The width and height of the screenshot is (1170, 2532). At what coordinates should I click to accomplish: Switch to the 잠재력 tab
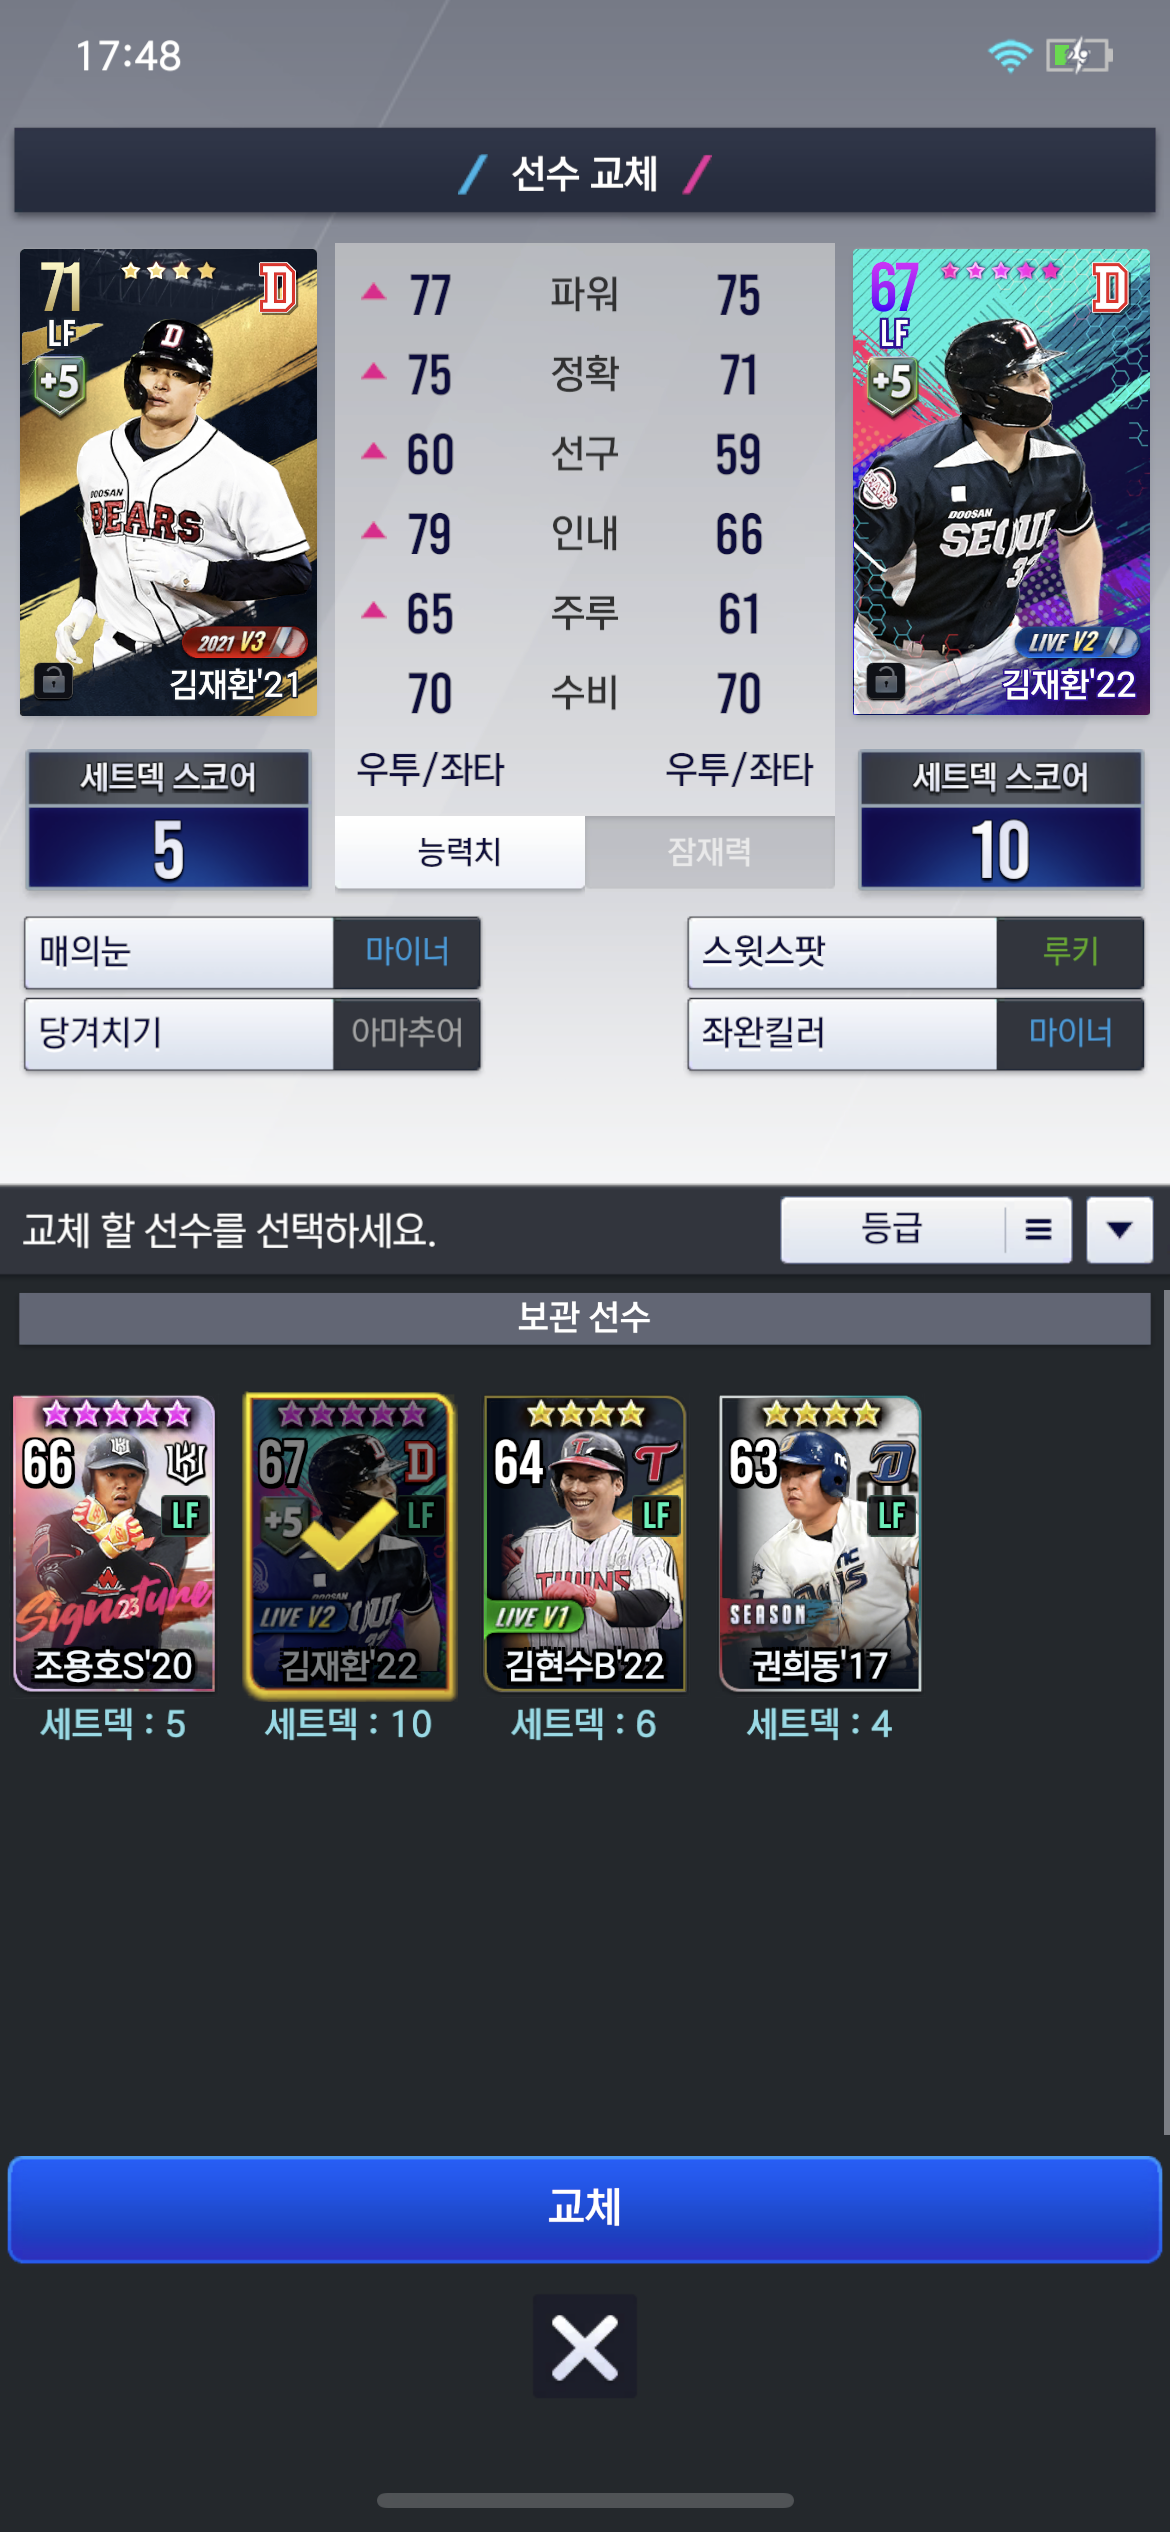[x=709, y=852]
